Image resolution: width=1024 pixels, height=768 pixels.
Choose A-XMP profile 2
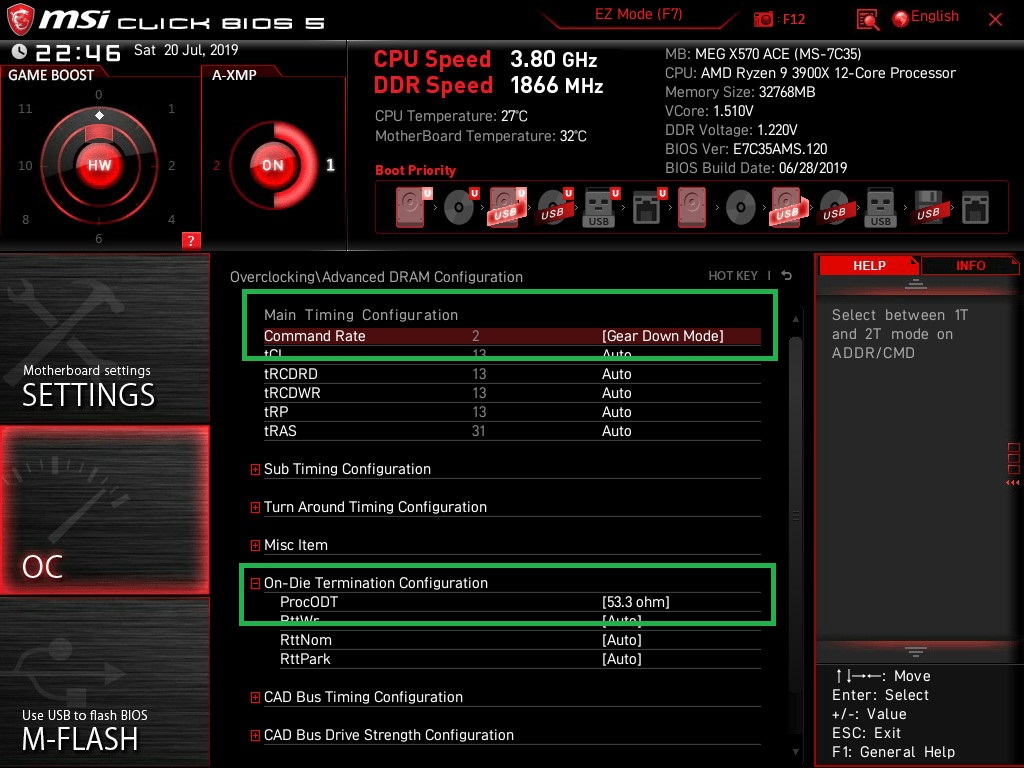click(x=216, y=165)
